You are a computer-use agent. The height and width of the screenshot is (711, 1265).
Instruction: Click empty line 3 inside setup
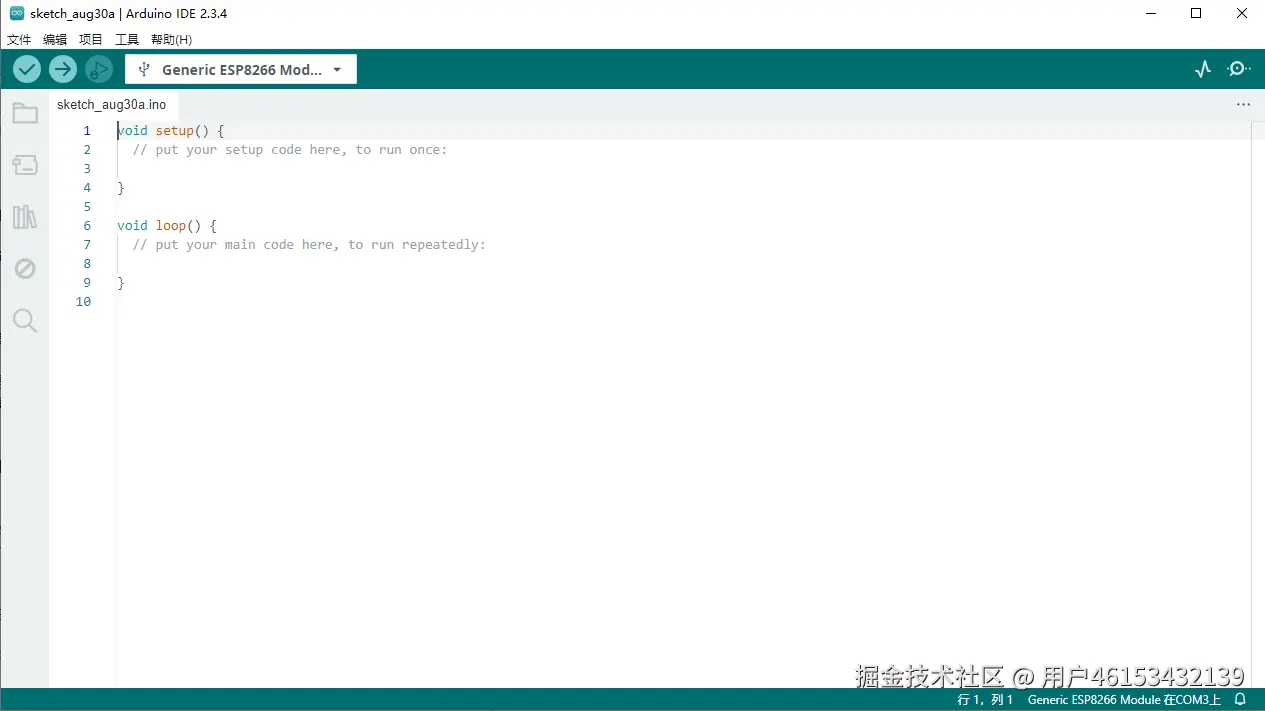pos(683,169)
